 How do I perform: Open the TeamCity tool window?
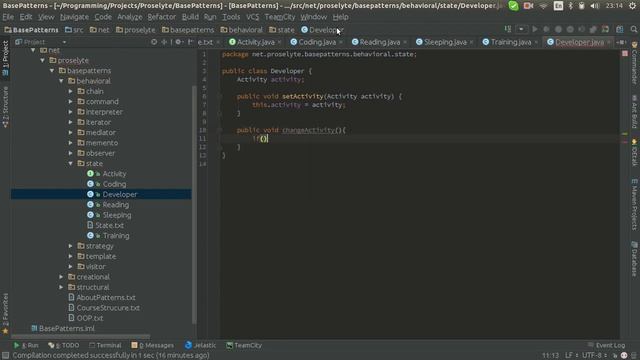[x=244, y=345]
